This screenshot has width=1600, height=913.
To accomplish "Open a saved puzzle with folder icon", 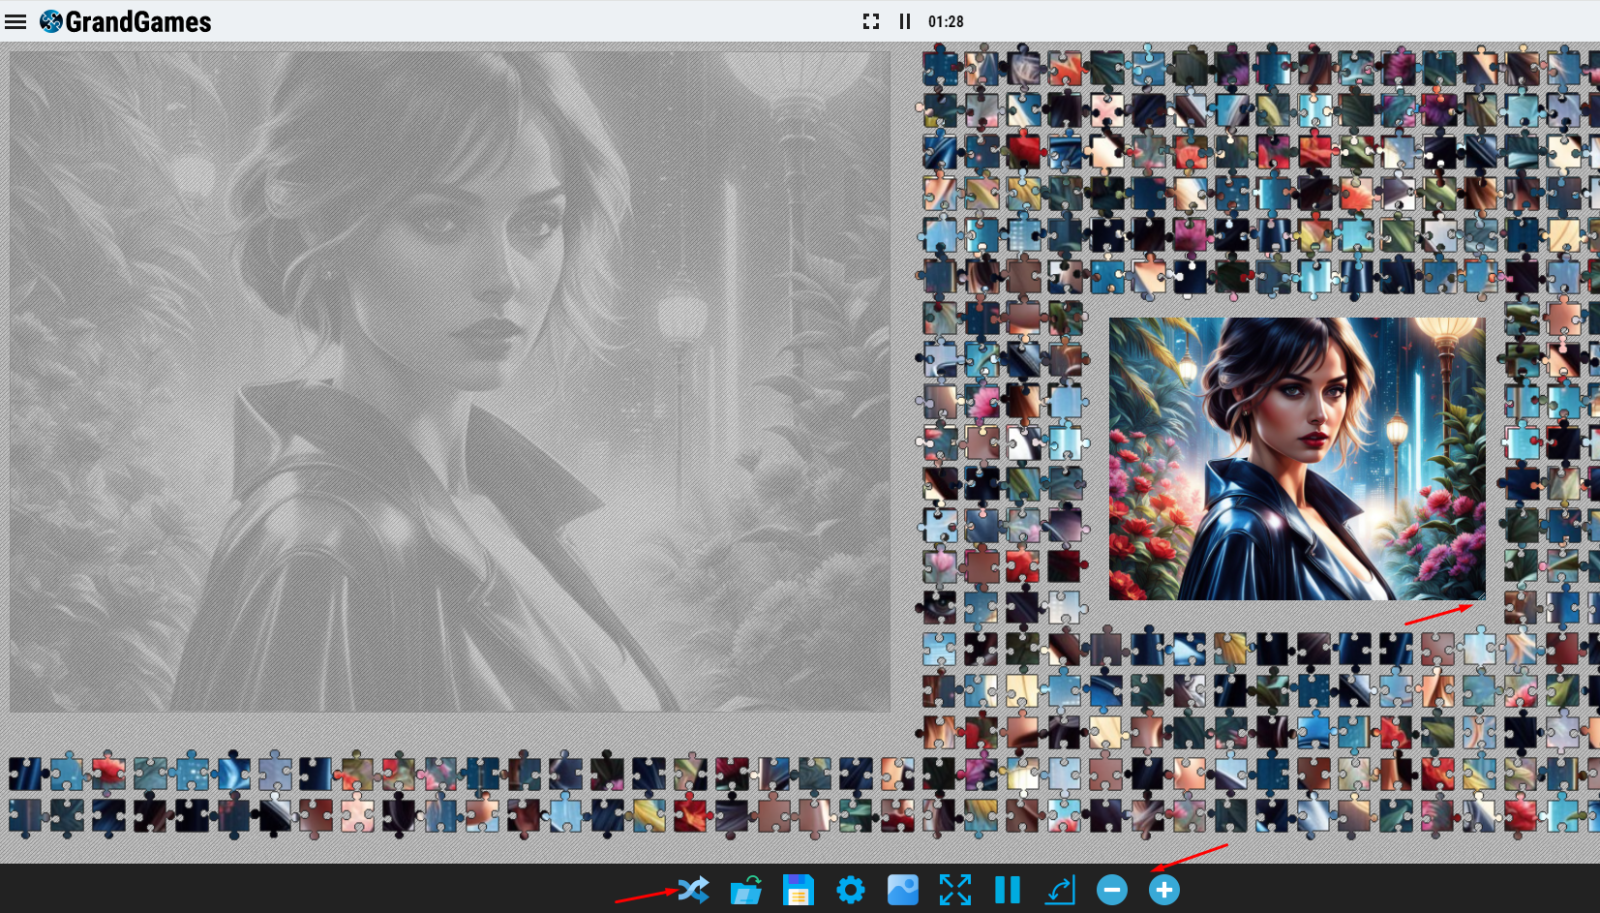I will (x=746, y=890).
